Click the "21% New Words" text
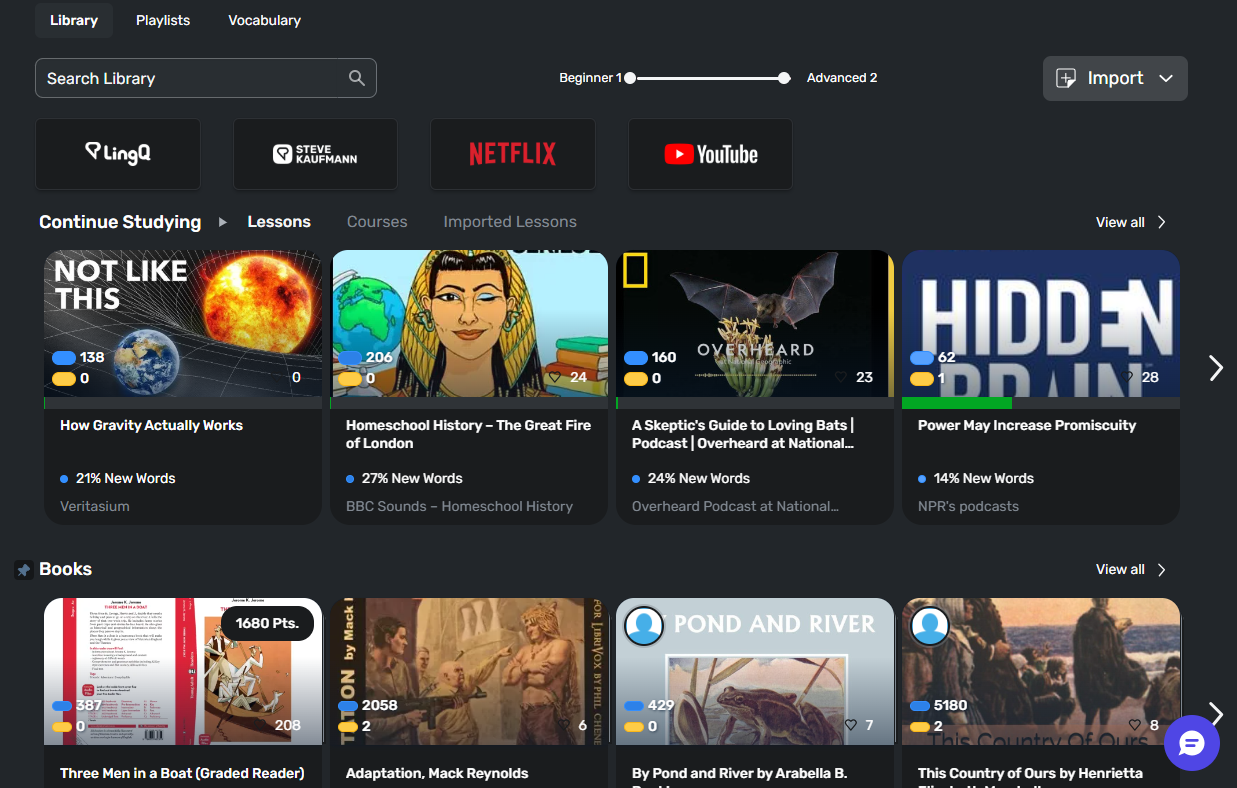Viewport: 1237px width, 788px height. (x=125, y=479)
